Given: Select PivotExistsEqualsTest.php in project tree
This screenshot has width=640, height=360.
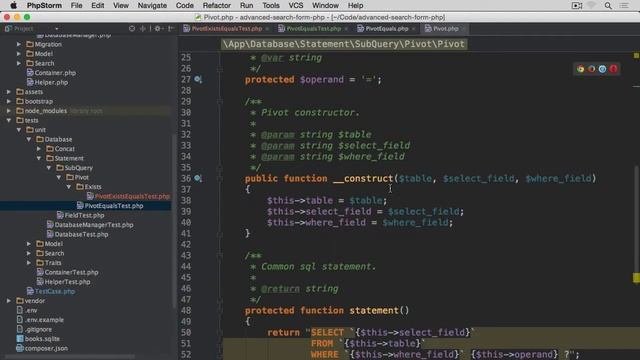Looking at the screenshot, I should click(132, 196).
